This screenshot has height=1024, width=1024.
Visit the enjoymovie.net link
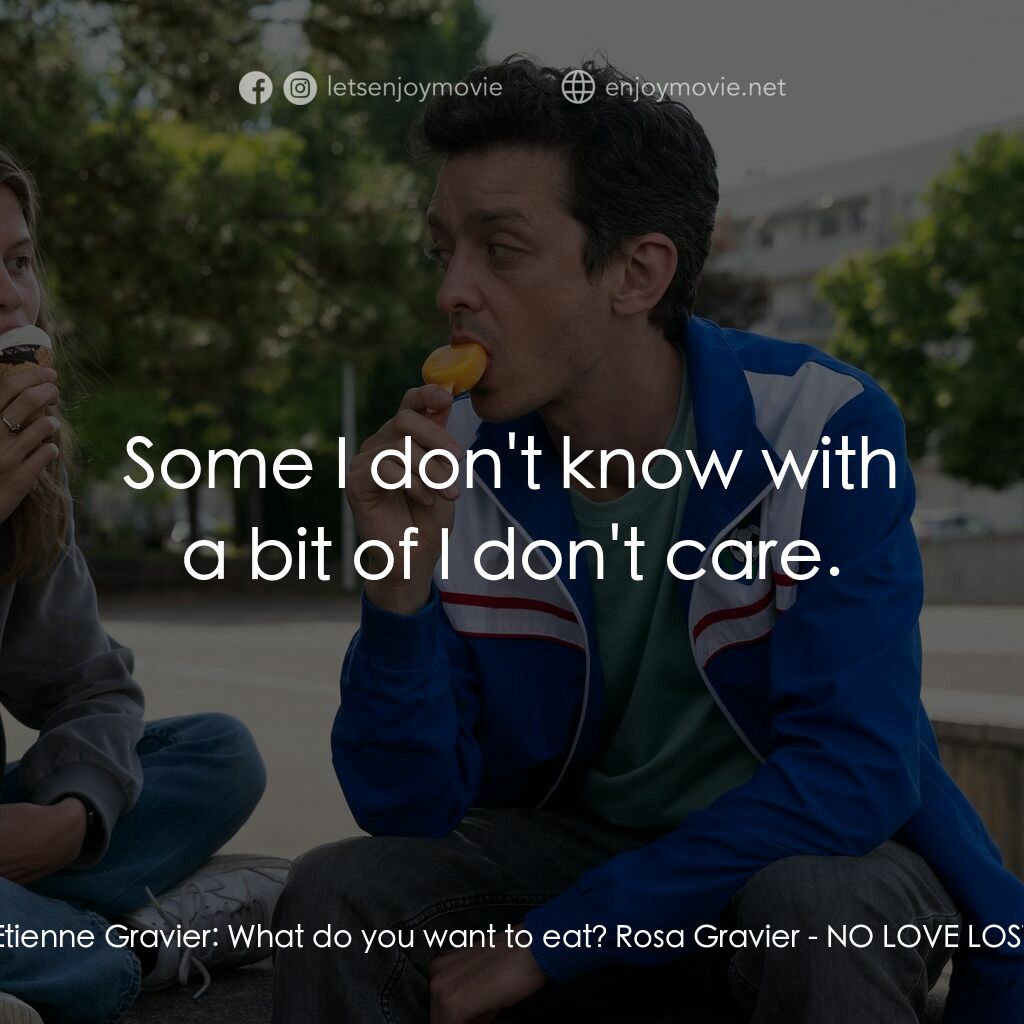point(697,88)
